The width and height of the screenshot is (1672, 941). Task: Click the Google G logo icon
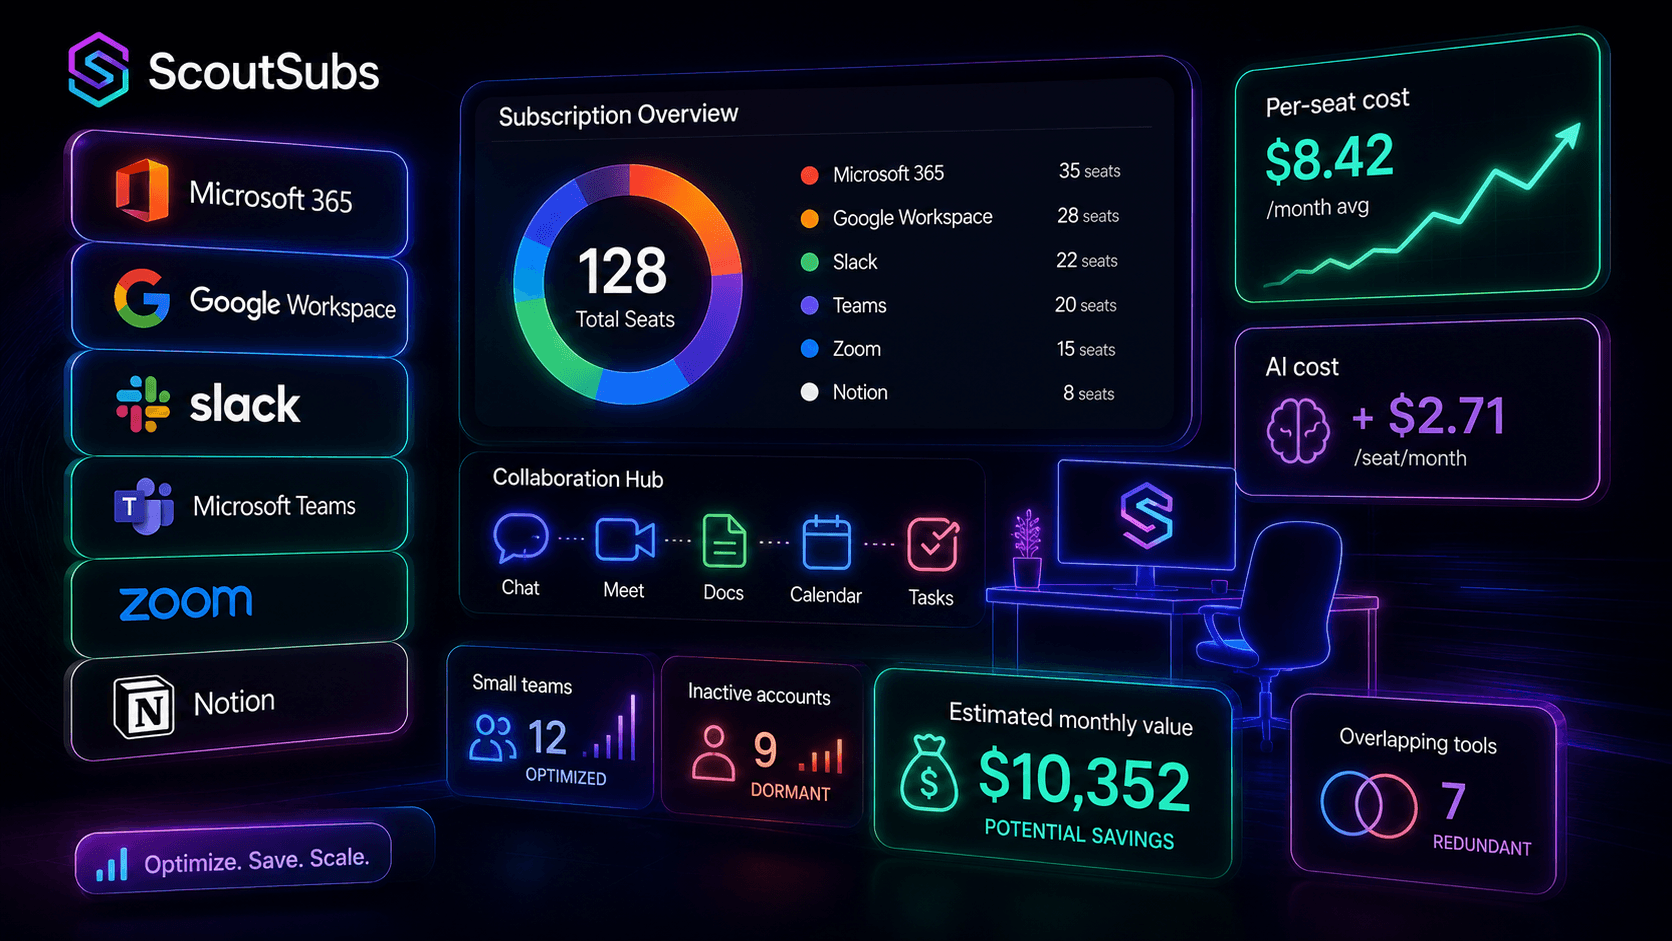coord(142,298)
